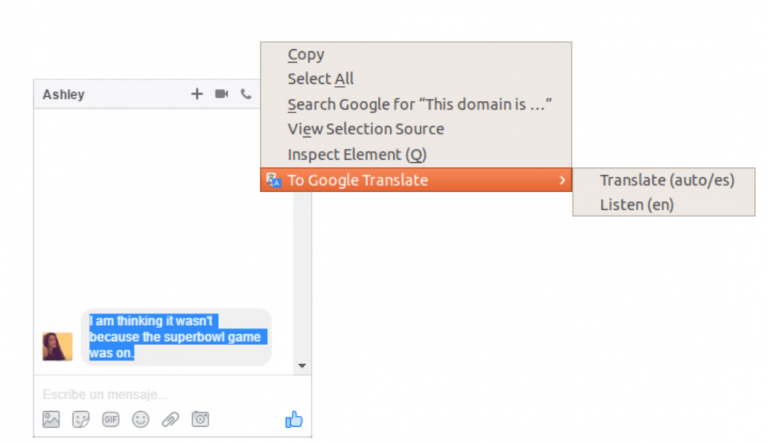This screenshot has width=768, height=443.
Task: Click Inspect Element (Q)
Action: tap(357, 155)
